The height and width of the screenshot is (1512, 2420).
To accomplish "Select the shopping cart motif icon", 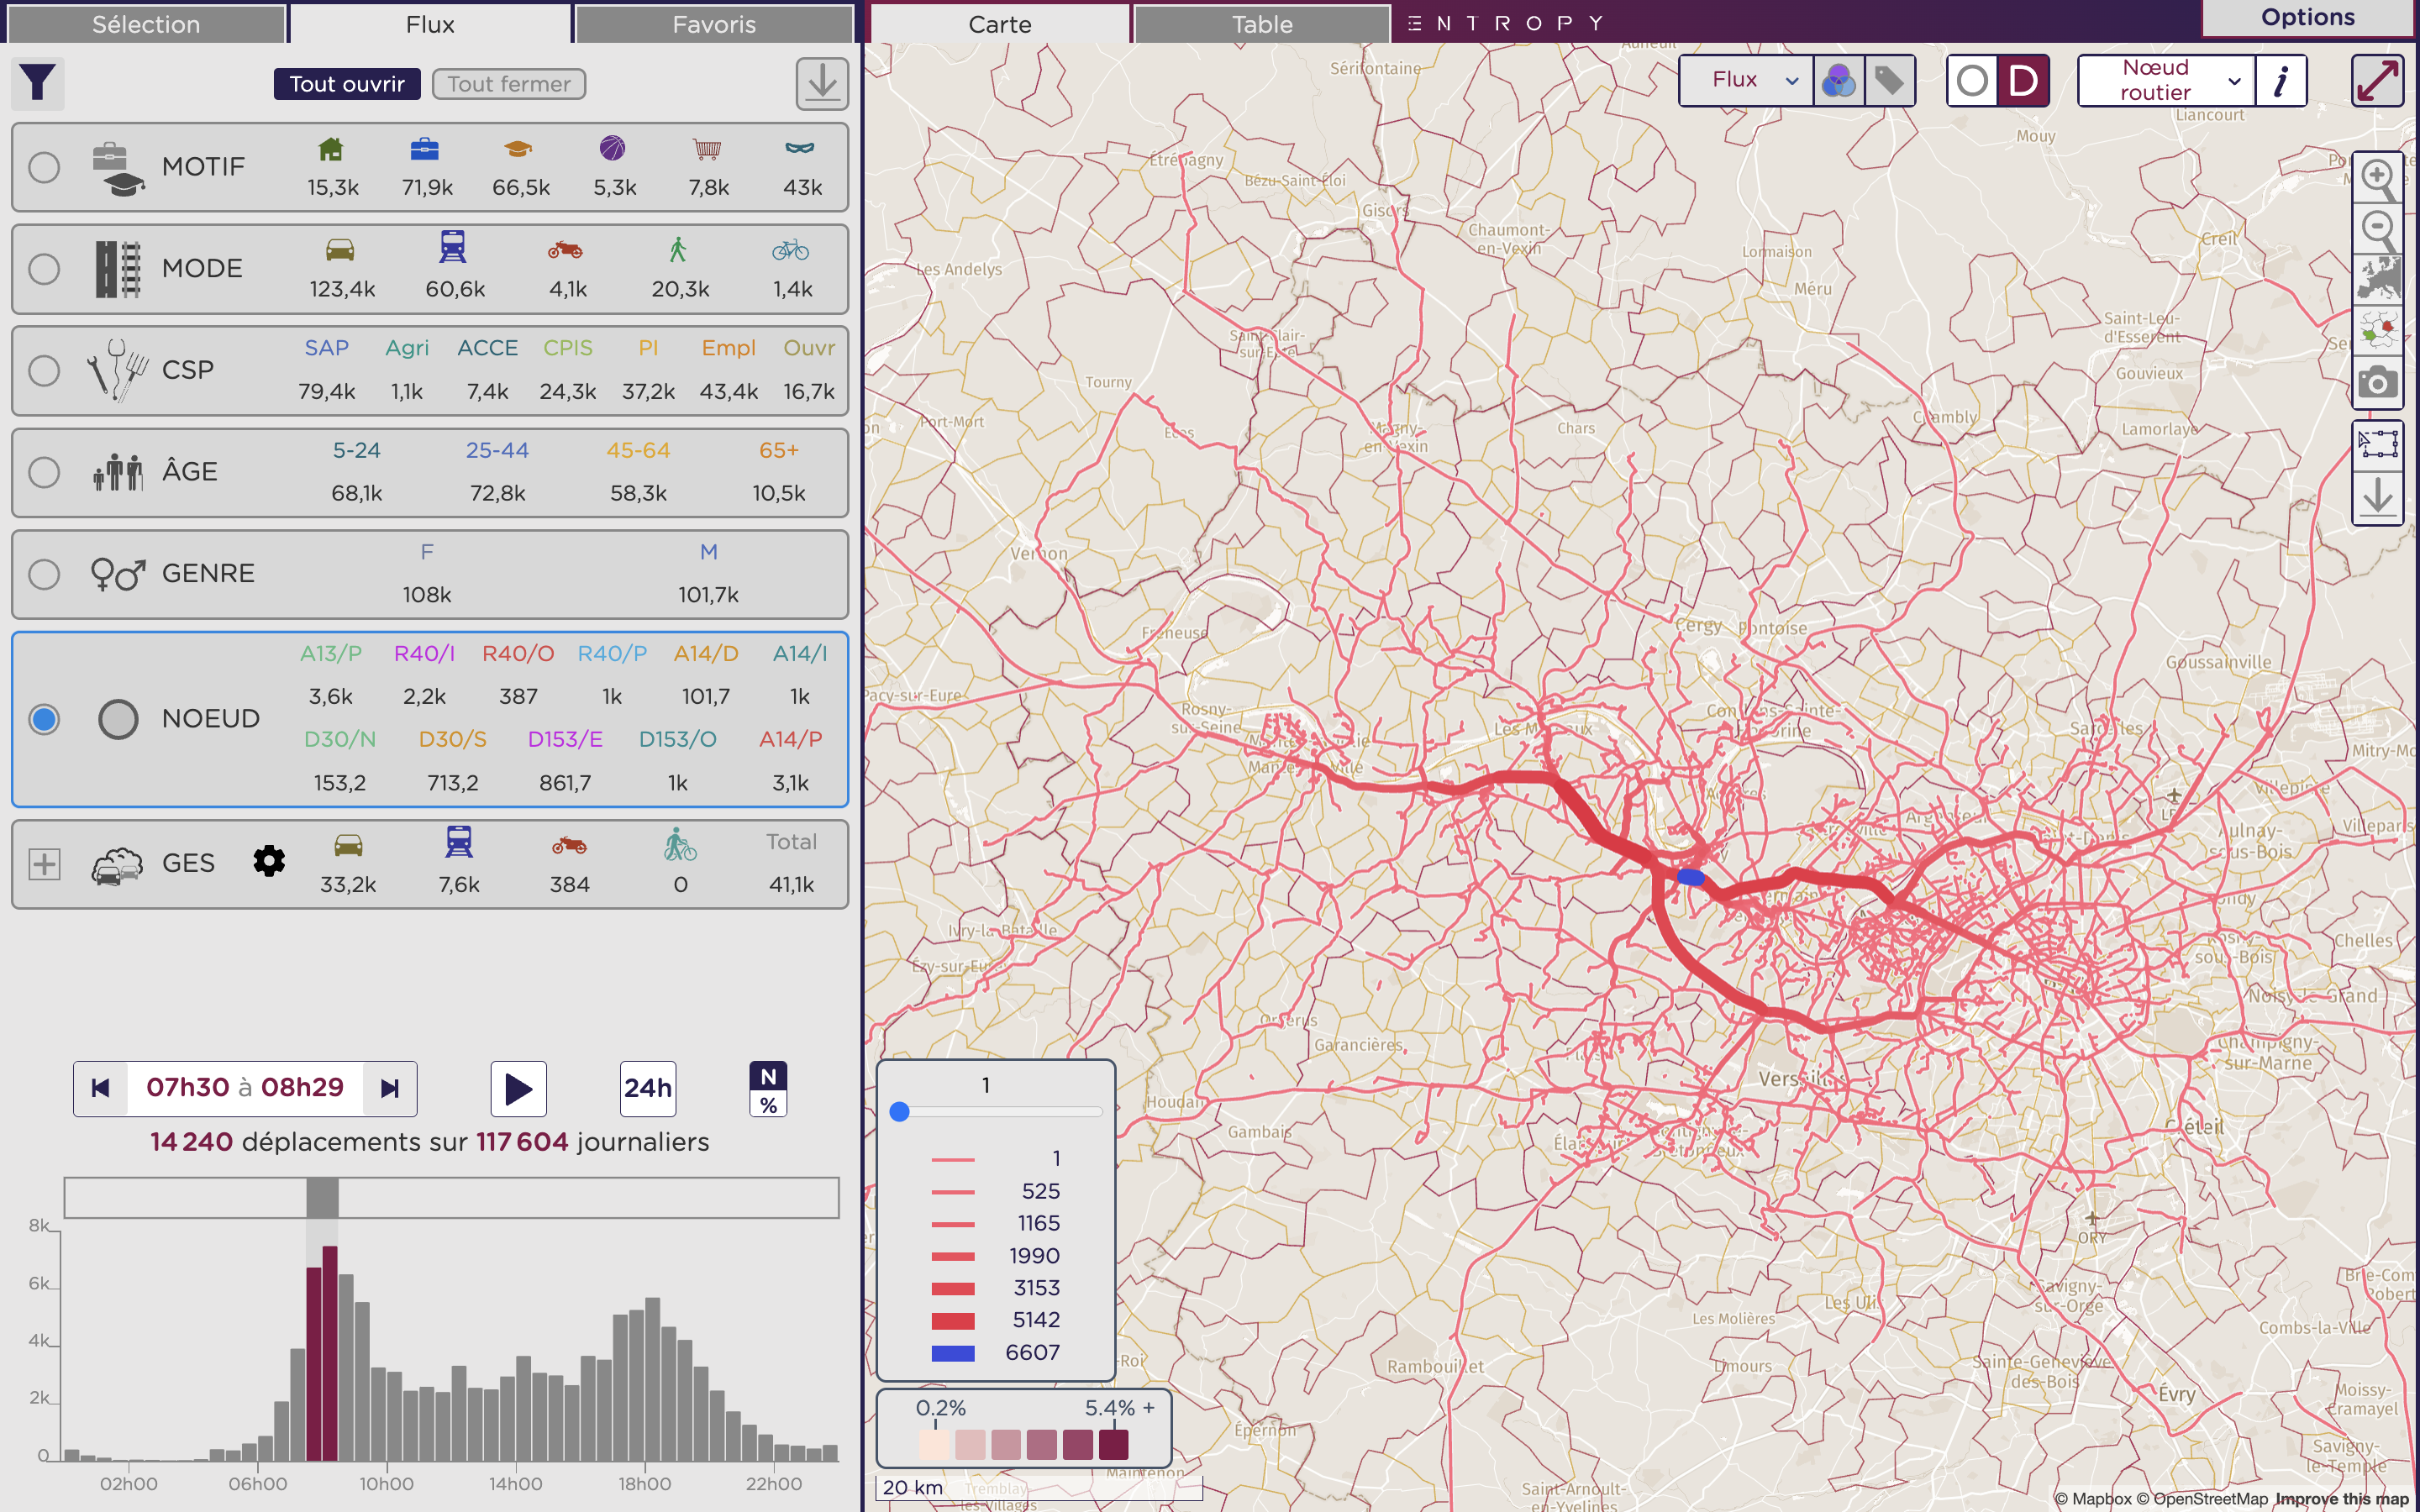I will (x=707, y=150).
